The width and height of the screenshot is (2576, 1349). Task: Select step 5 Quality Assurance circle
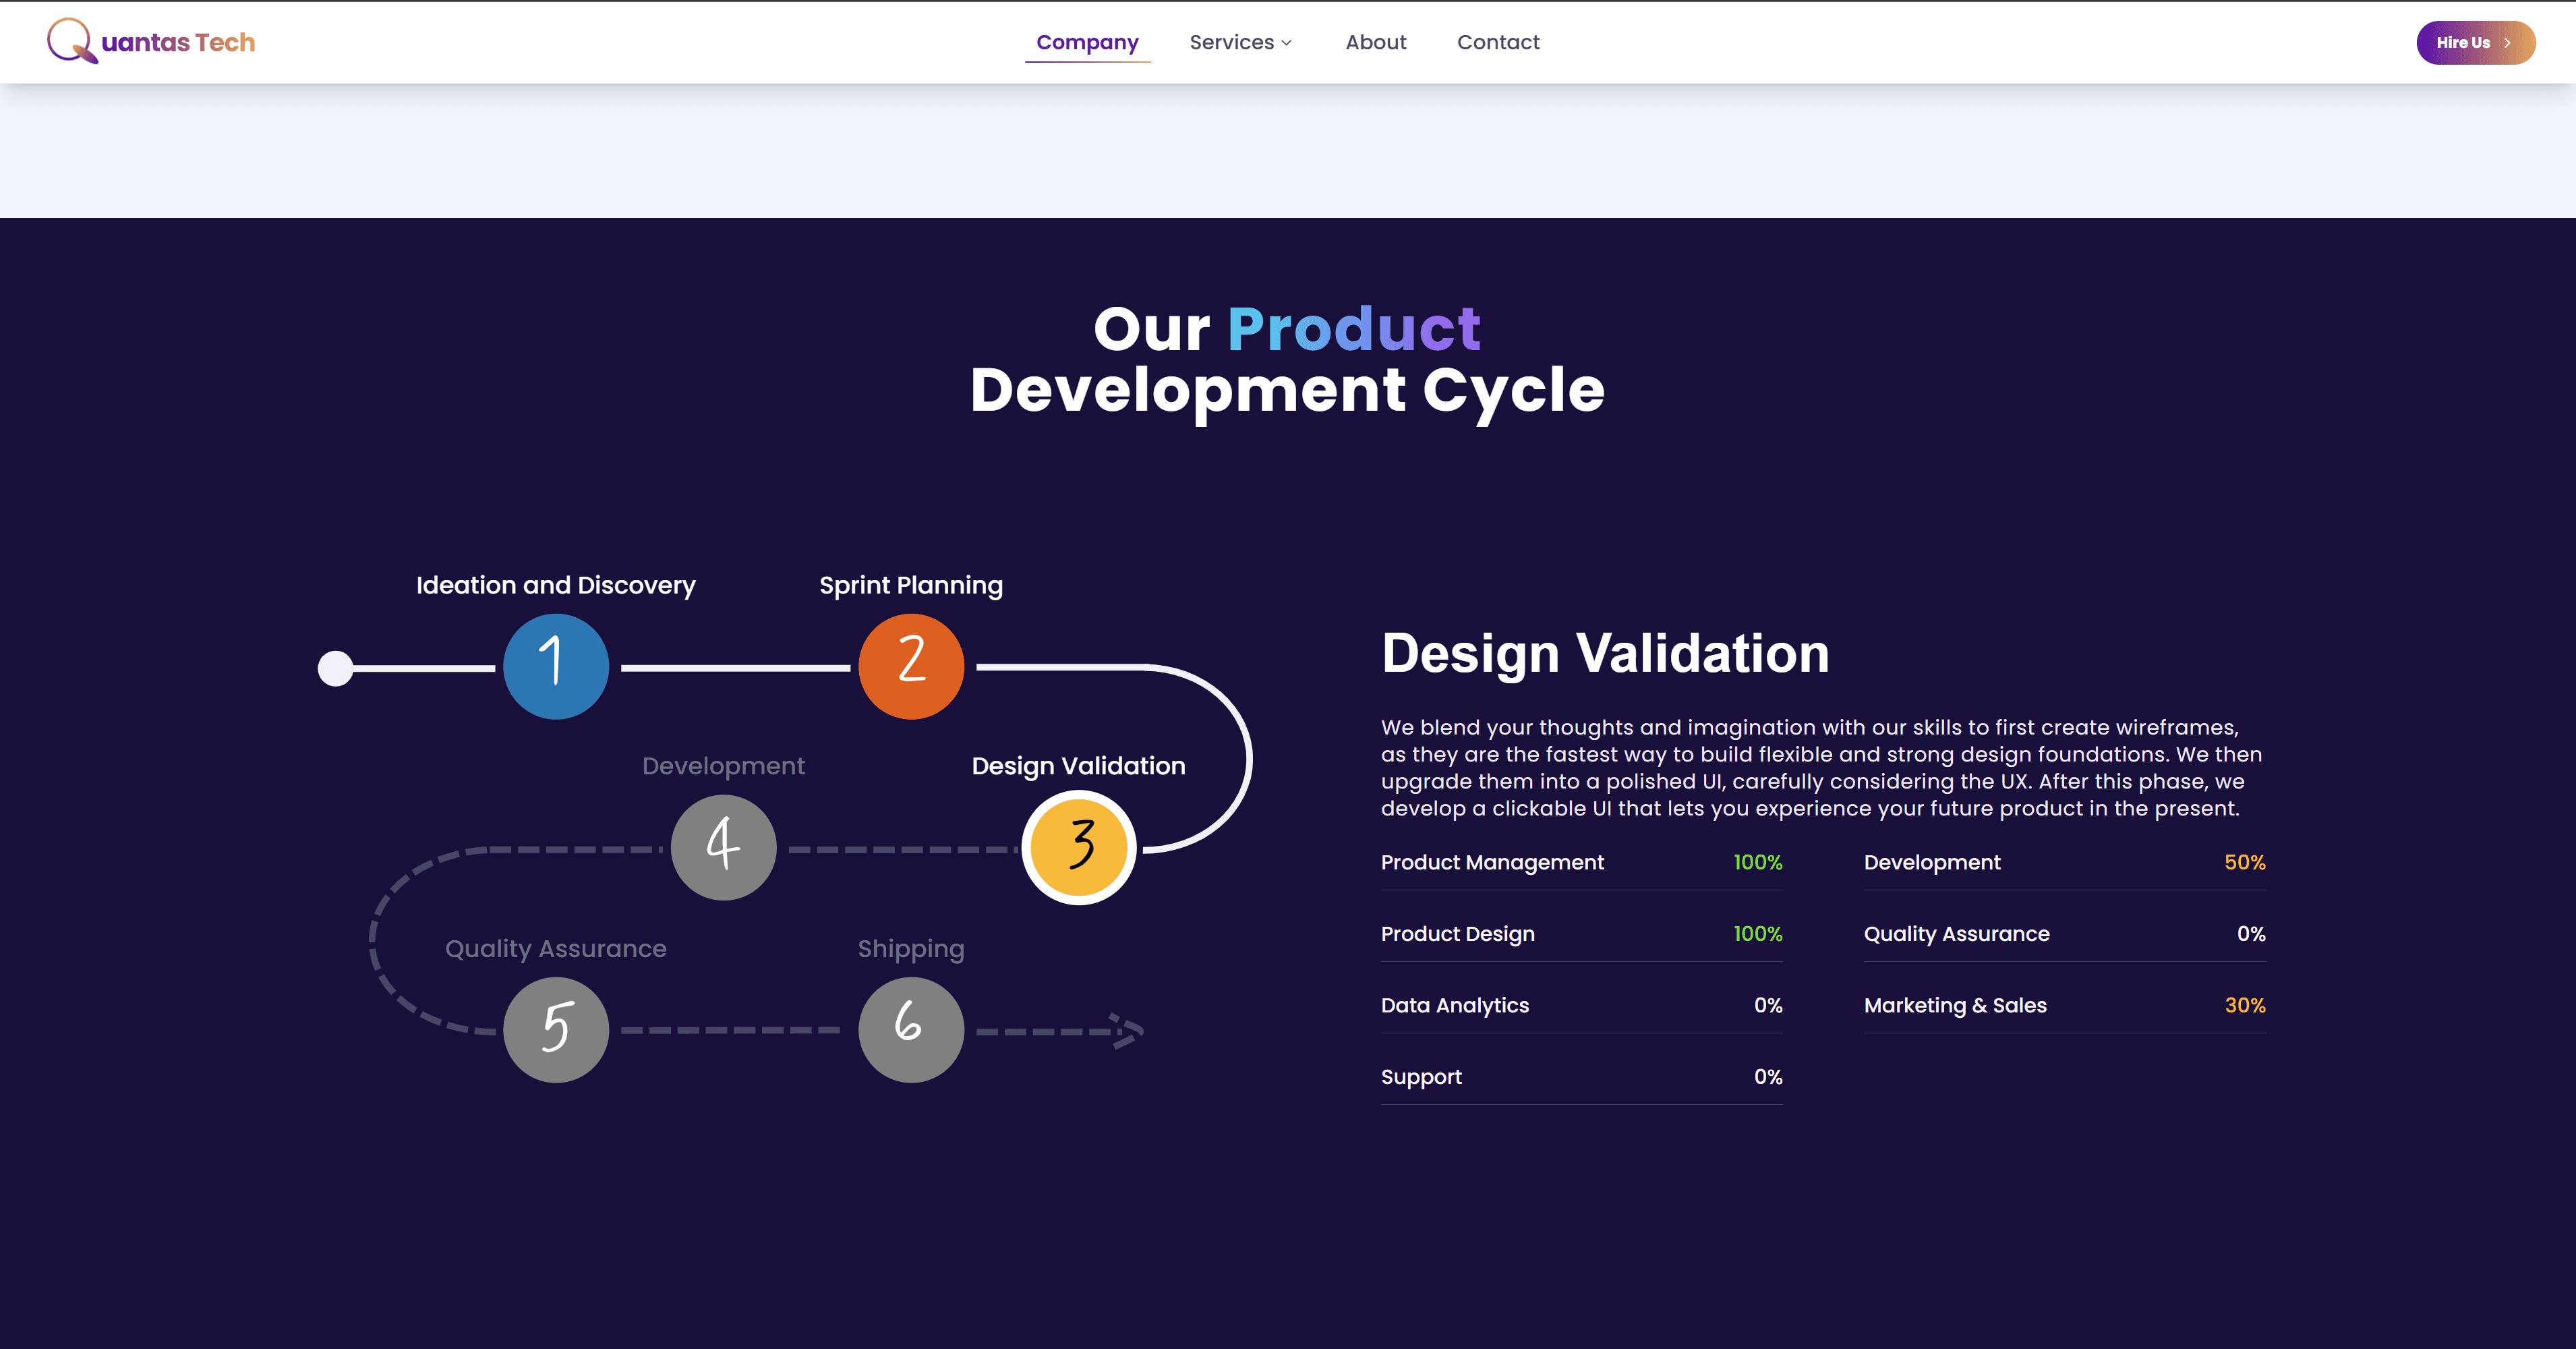tap(556, 1029)
